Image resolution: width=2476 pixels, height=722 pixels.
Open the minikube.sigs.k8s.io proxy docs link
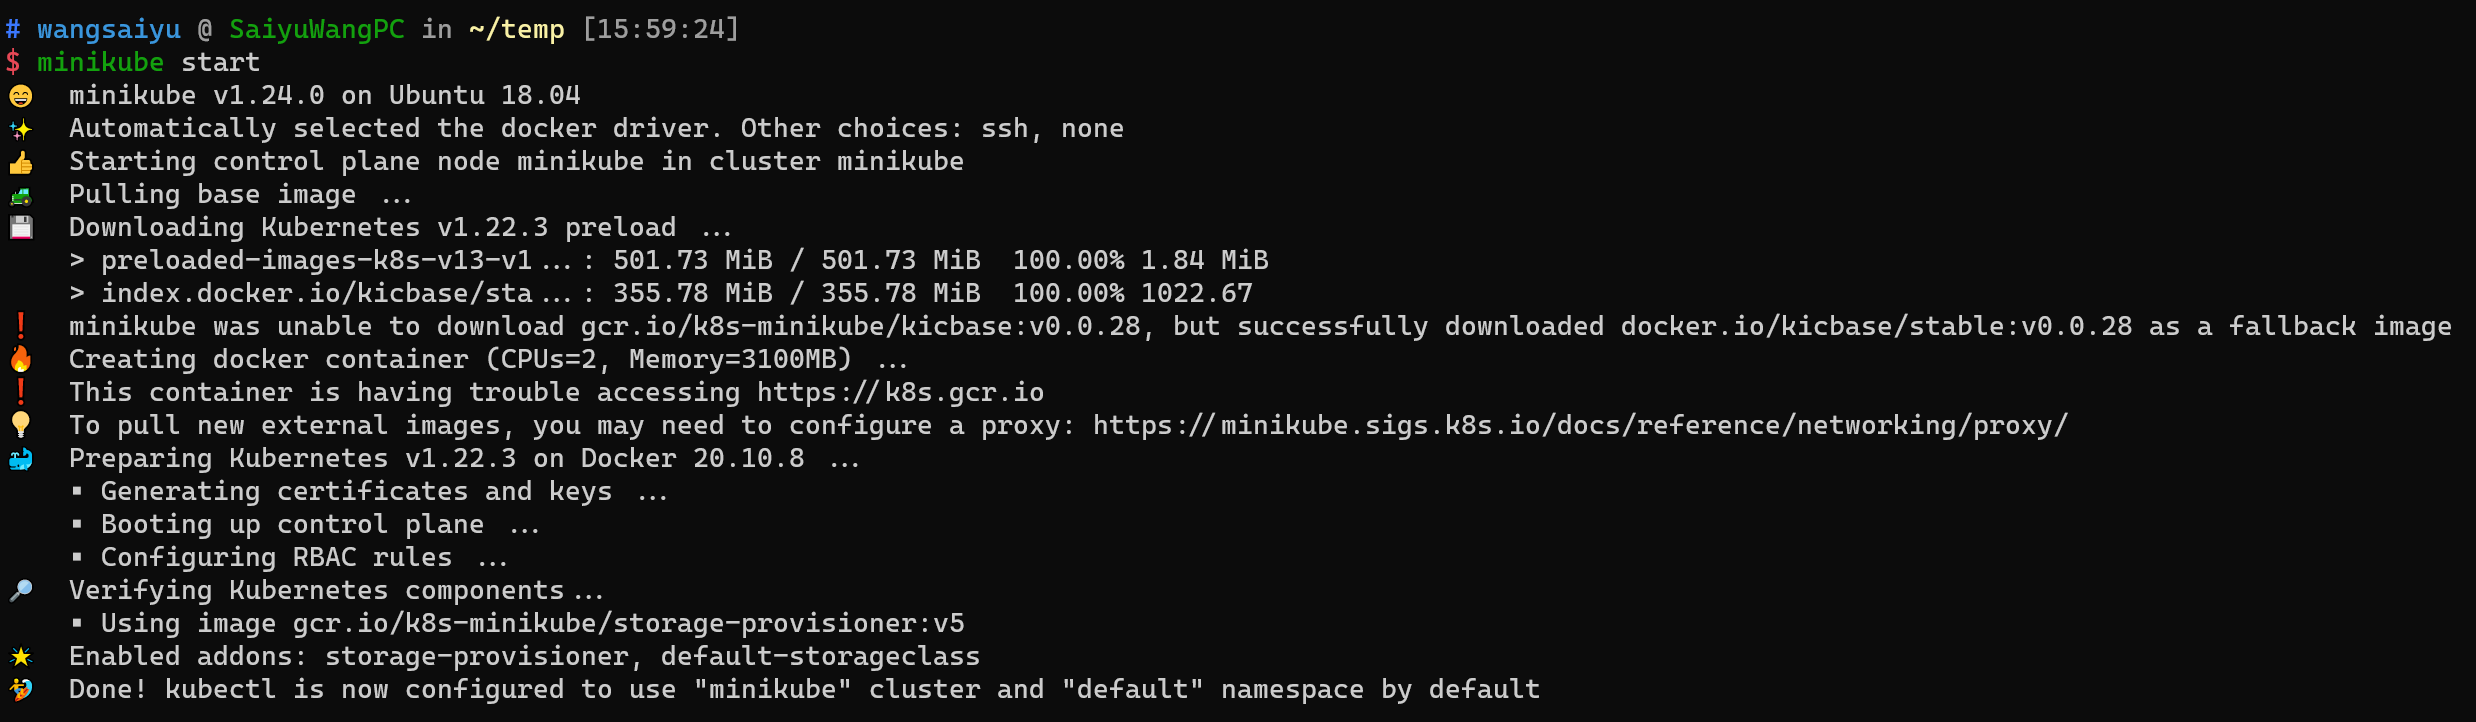[x=1579, y=426]
